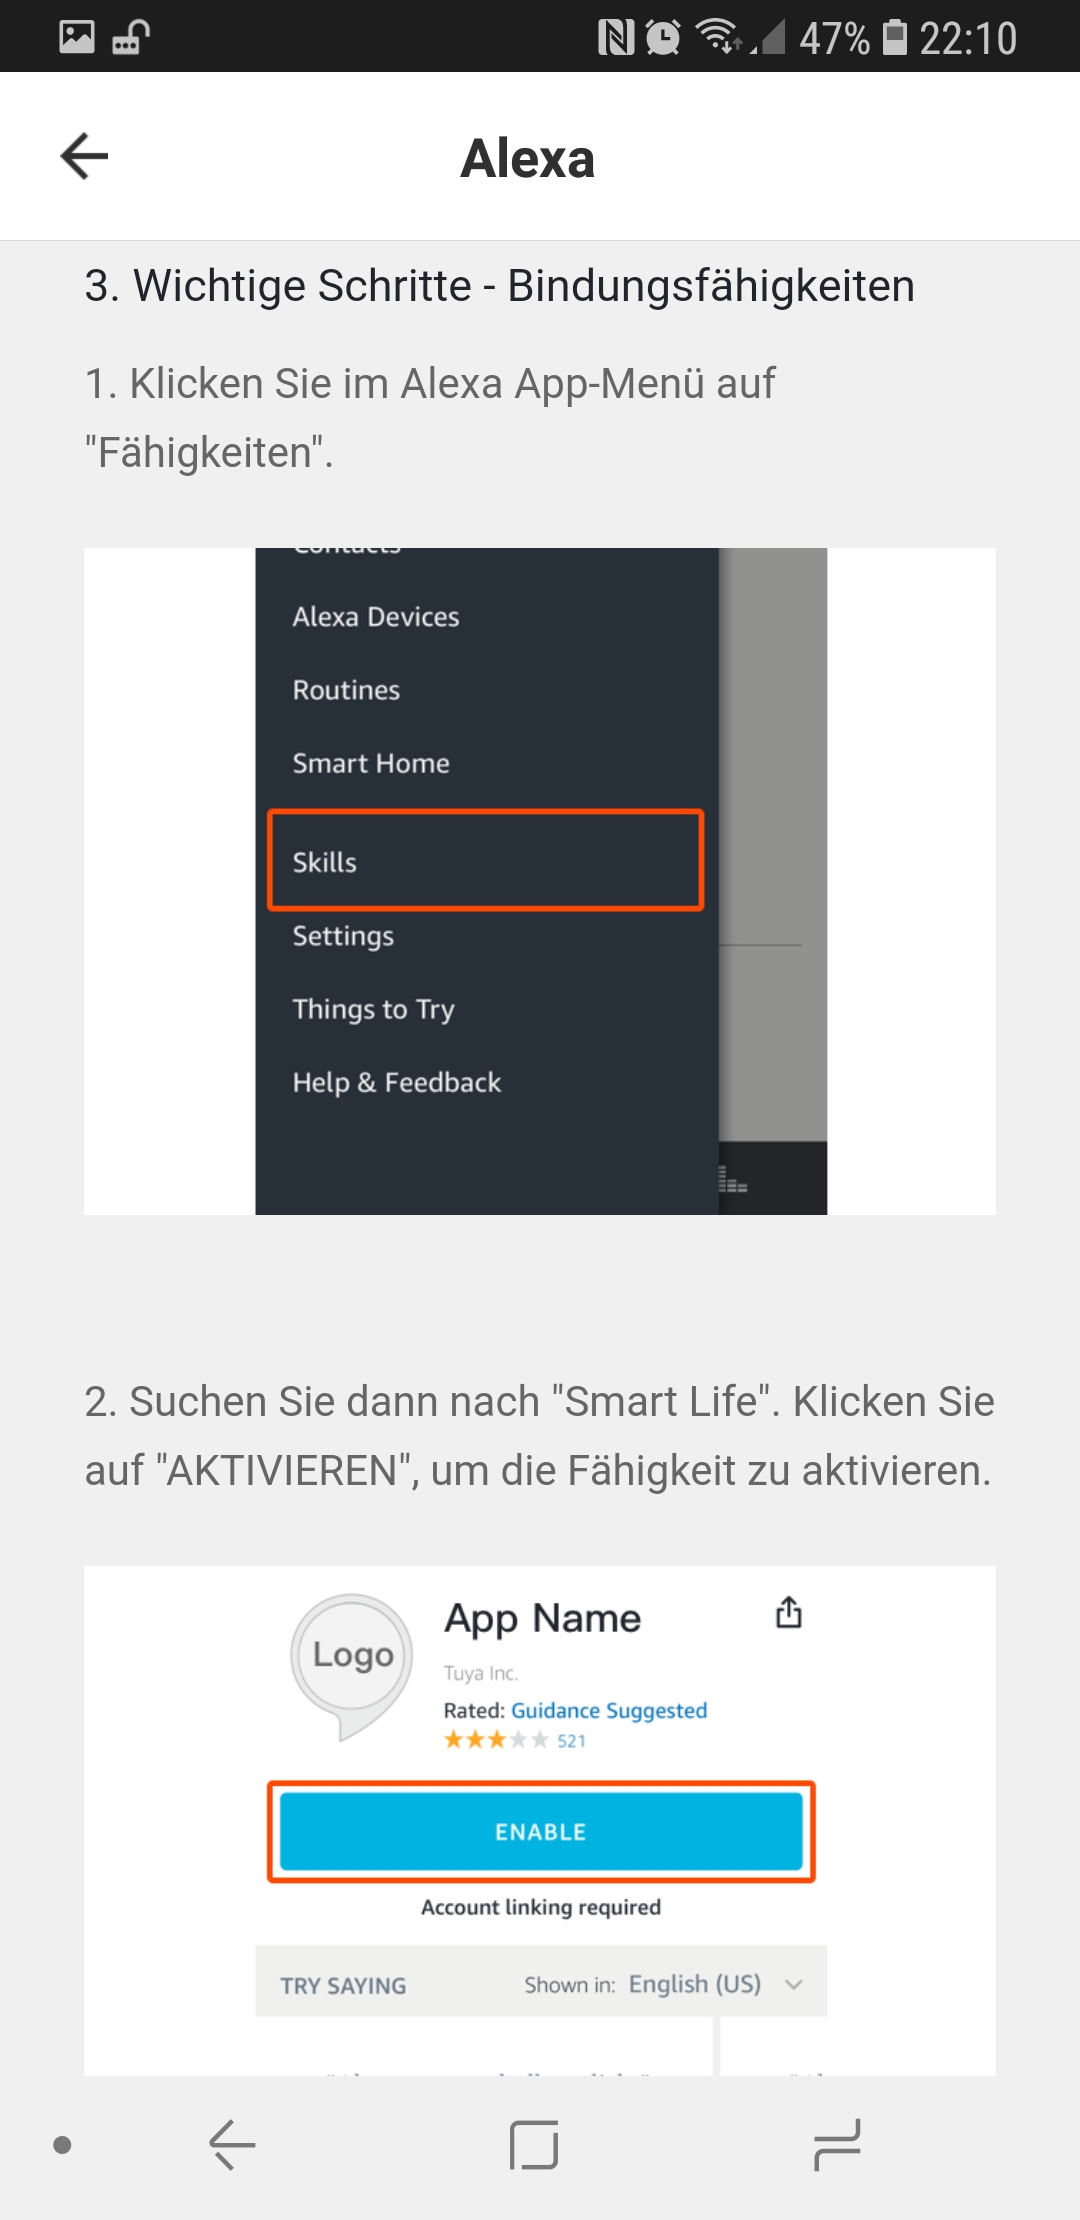Viewport: 1080px width, 2220px height.
Task: Tap the small dot at navigation bar left
Action: [62, 2145]
